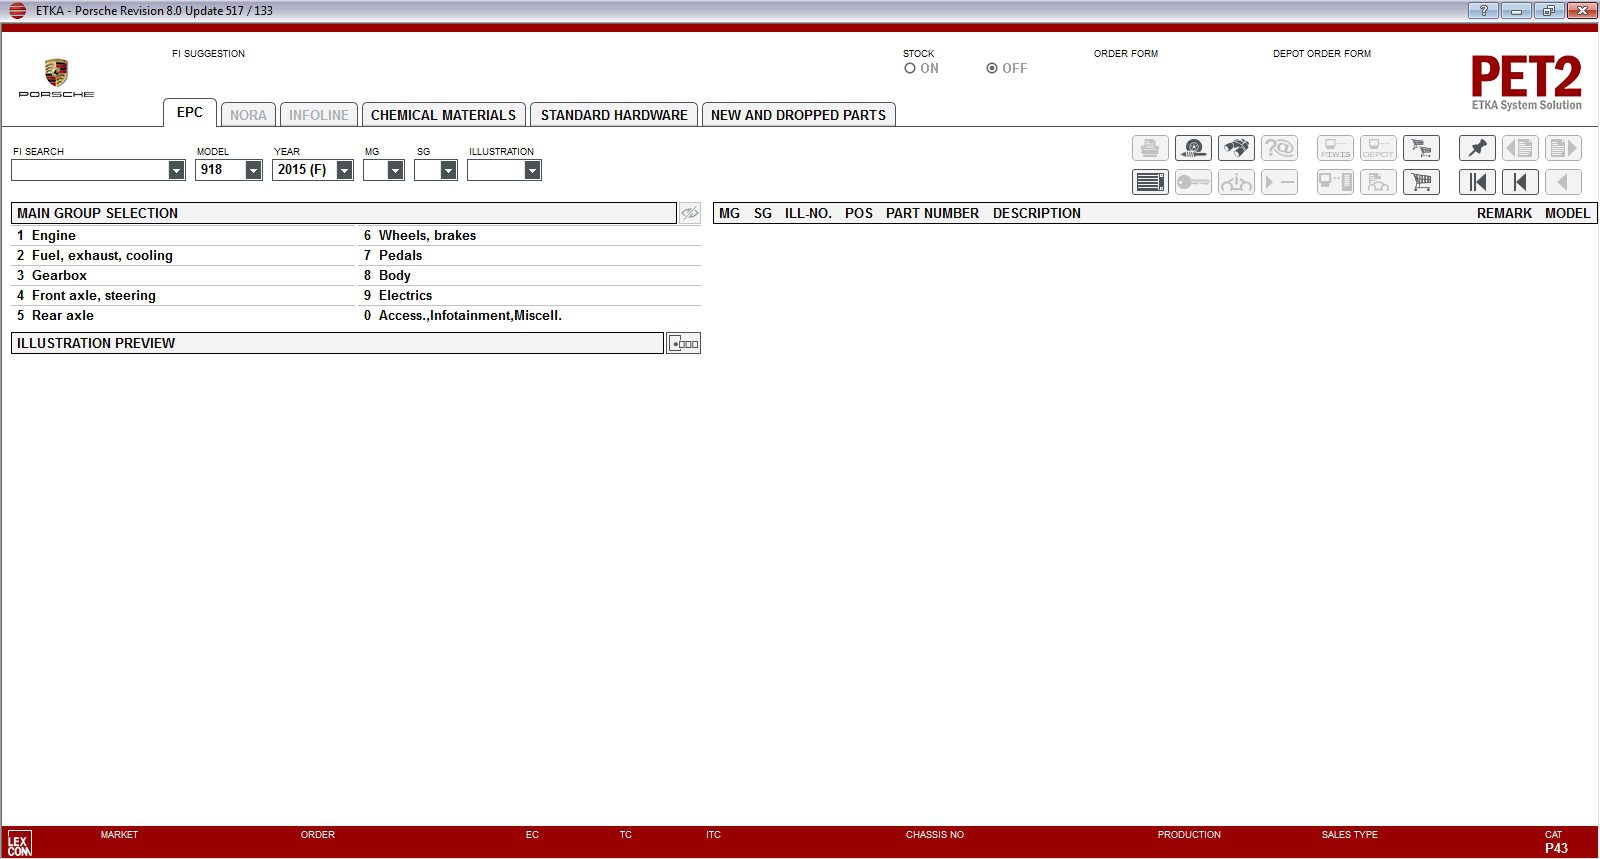Open the YEAR dropdown showing 2015 (F)
Image resolution: width=1600 pixels, height=859 pixels.
tap(345, 171)
